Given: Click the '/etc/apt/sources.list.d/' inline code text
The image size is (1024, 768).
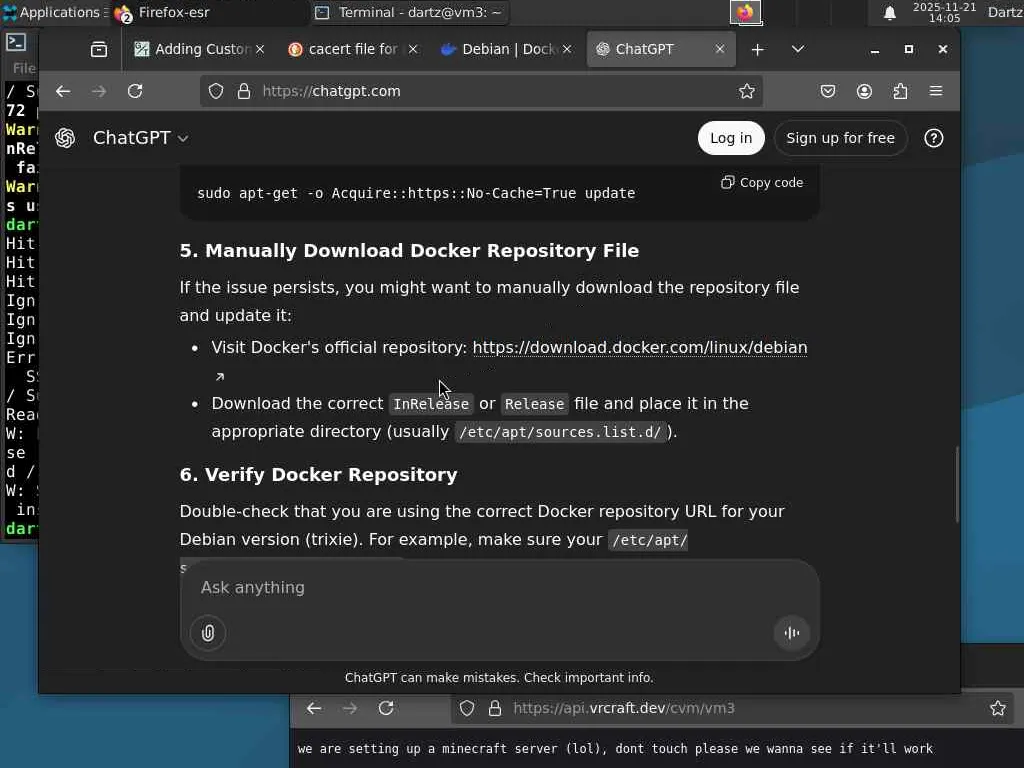Looking at the screenshot, I should pos(560,432).
